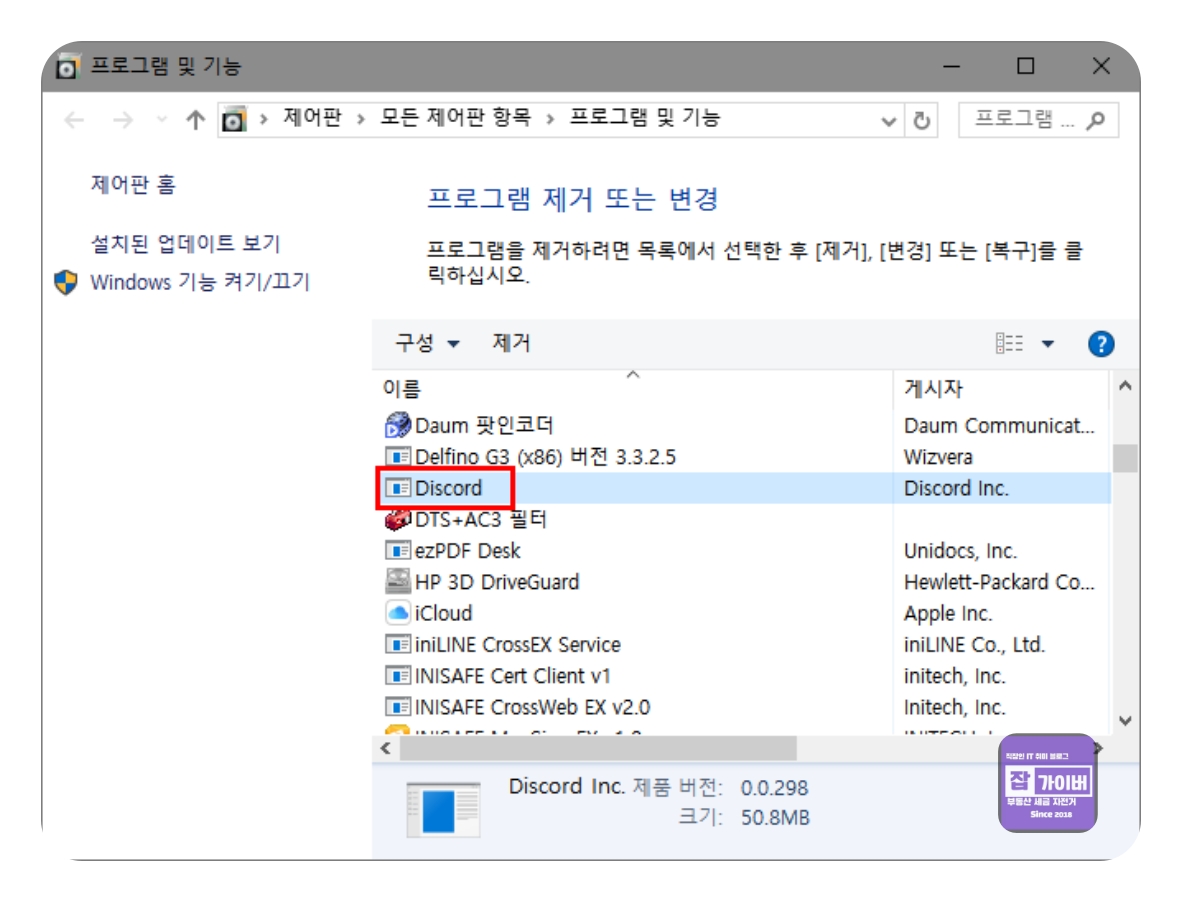Click the Daum Communicat... publisher cell

point(999,425)
